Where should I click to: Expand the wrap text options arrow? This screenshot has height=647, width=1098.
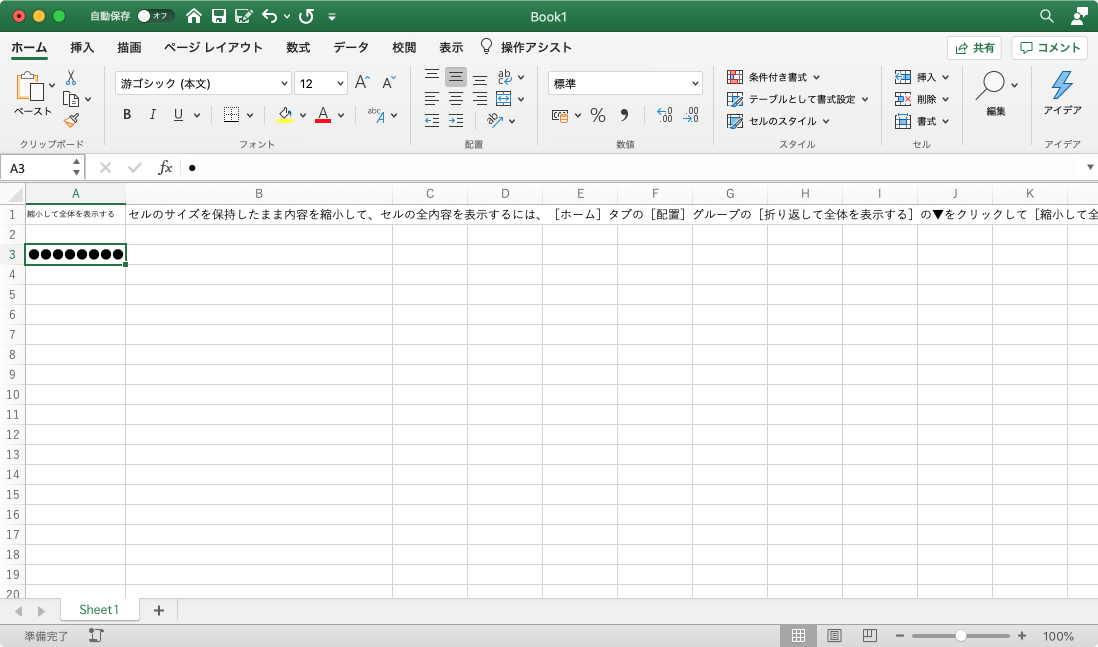click(x=521, y=77)
